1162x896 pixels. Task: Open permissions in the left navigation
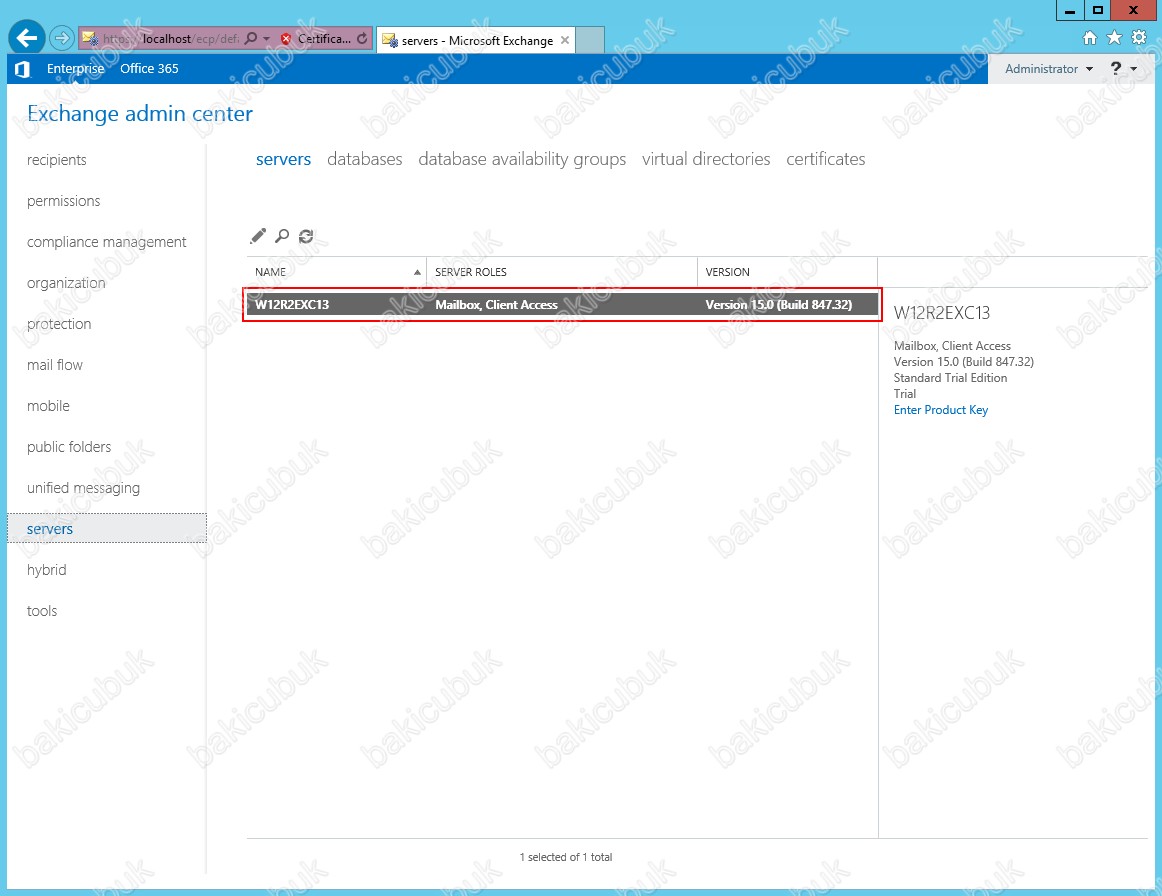tap(64, 201)
